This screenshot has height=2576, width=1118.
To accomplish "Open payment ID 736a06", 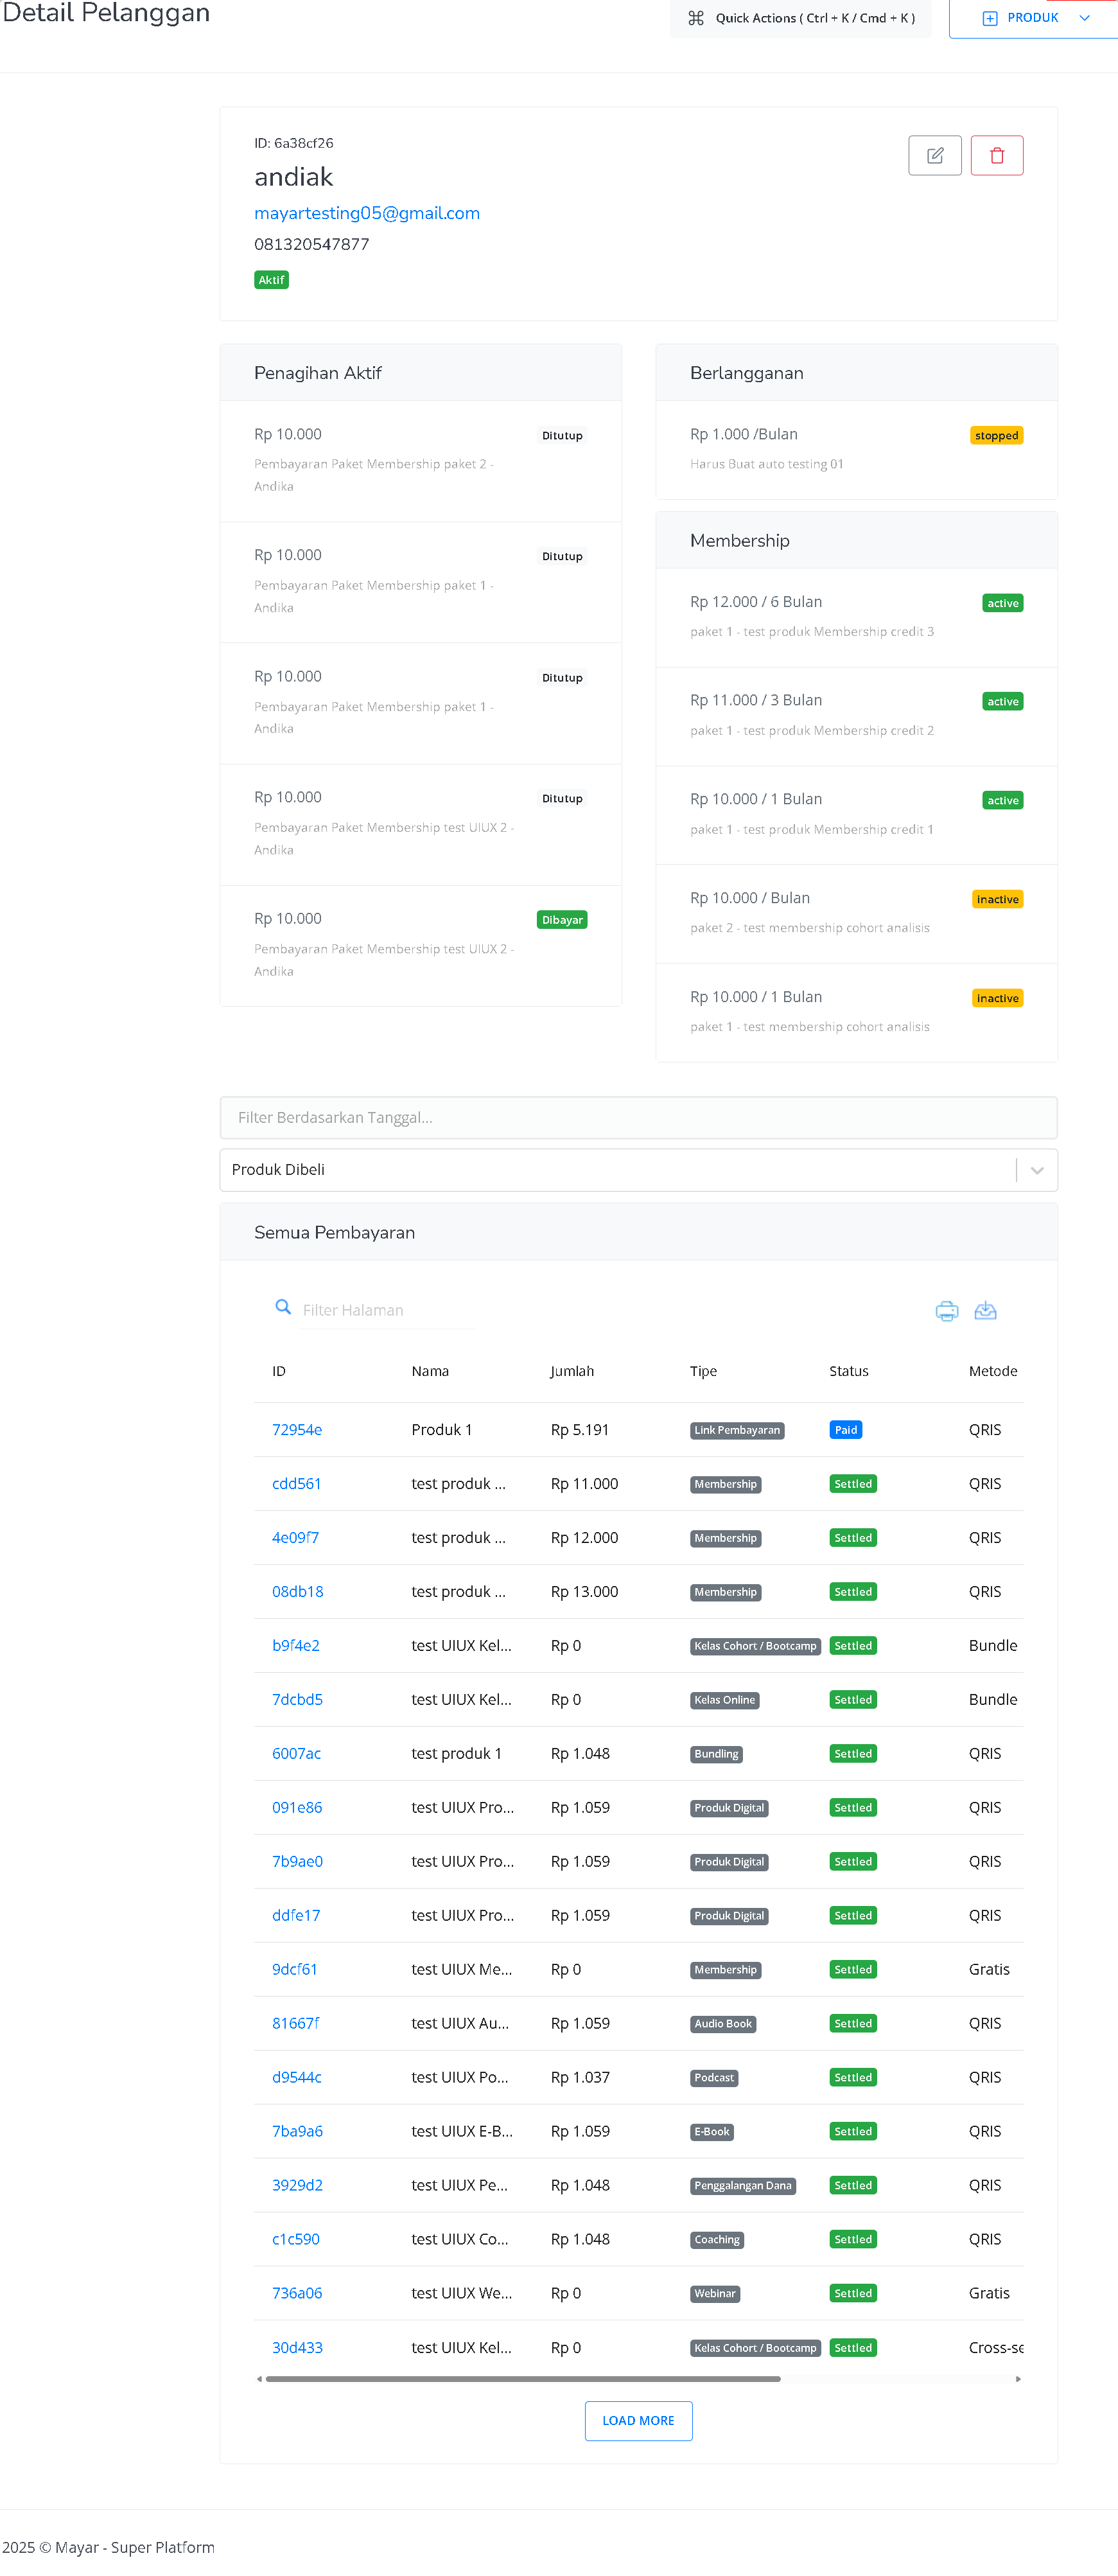I will tap(297, 2294).
